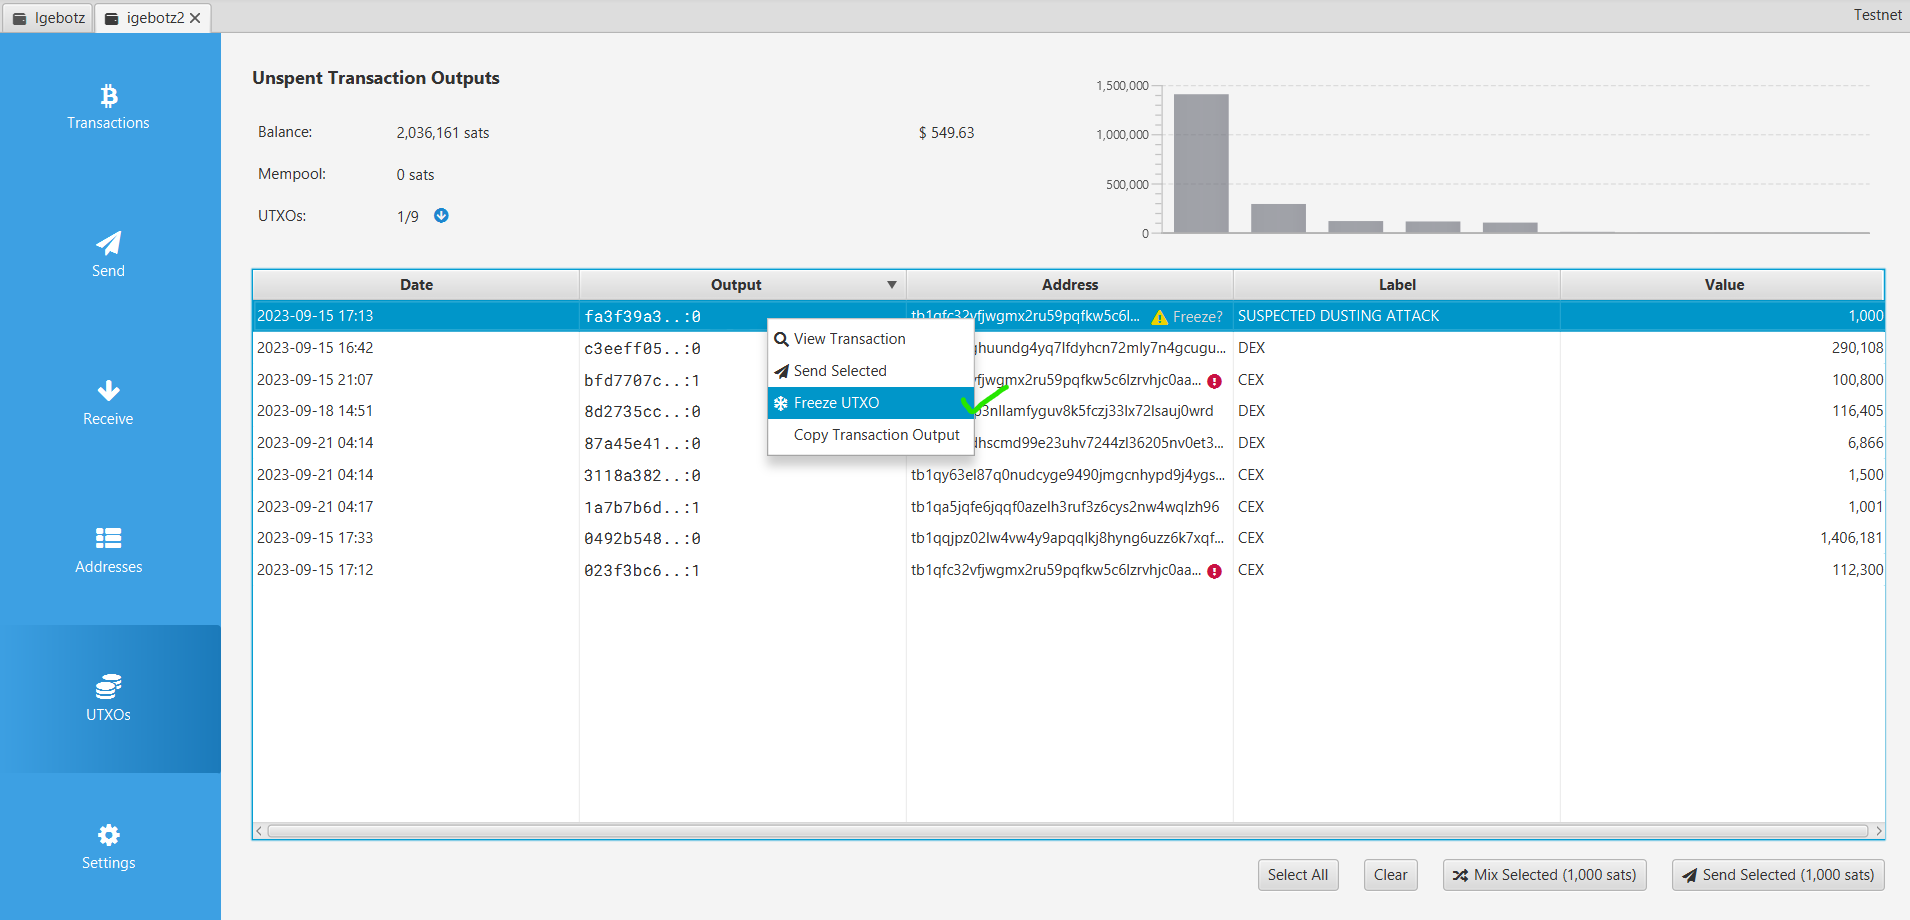Image resolution: width=1910 pixels, height=920 pixels.
Task: Click the Select All button
Action: tap(1298, 875)
